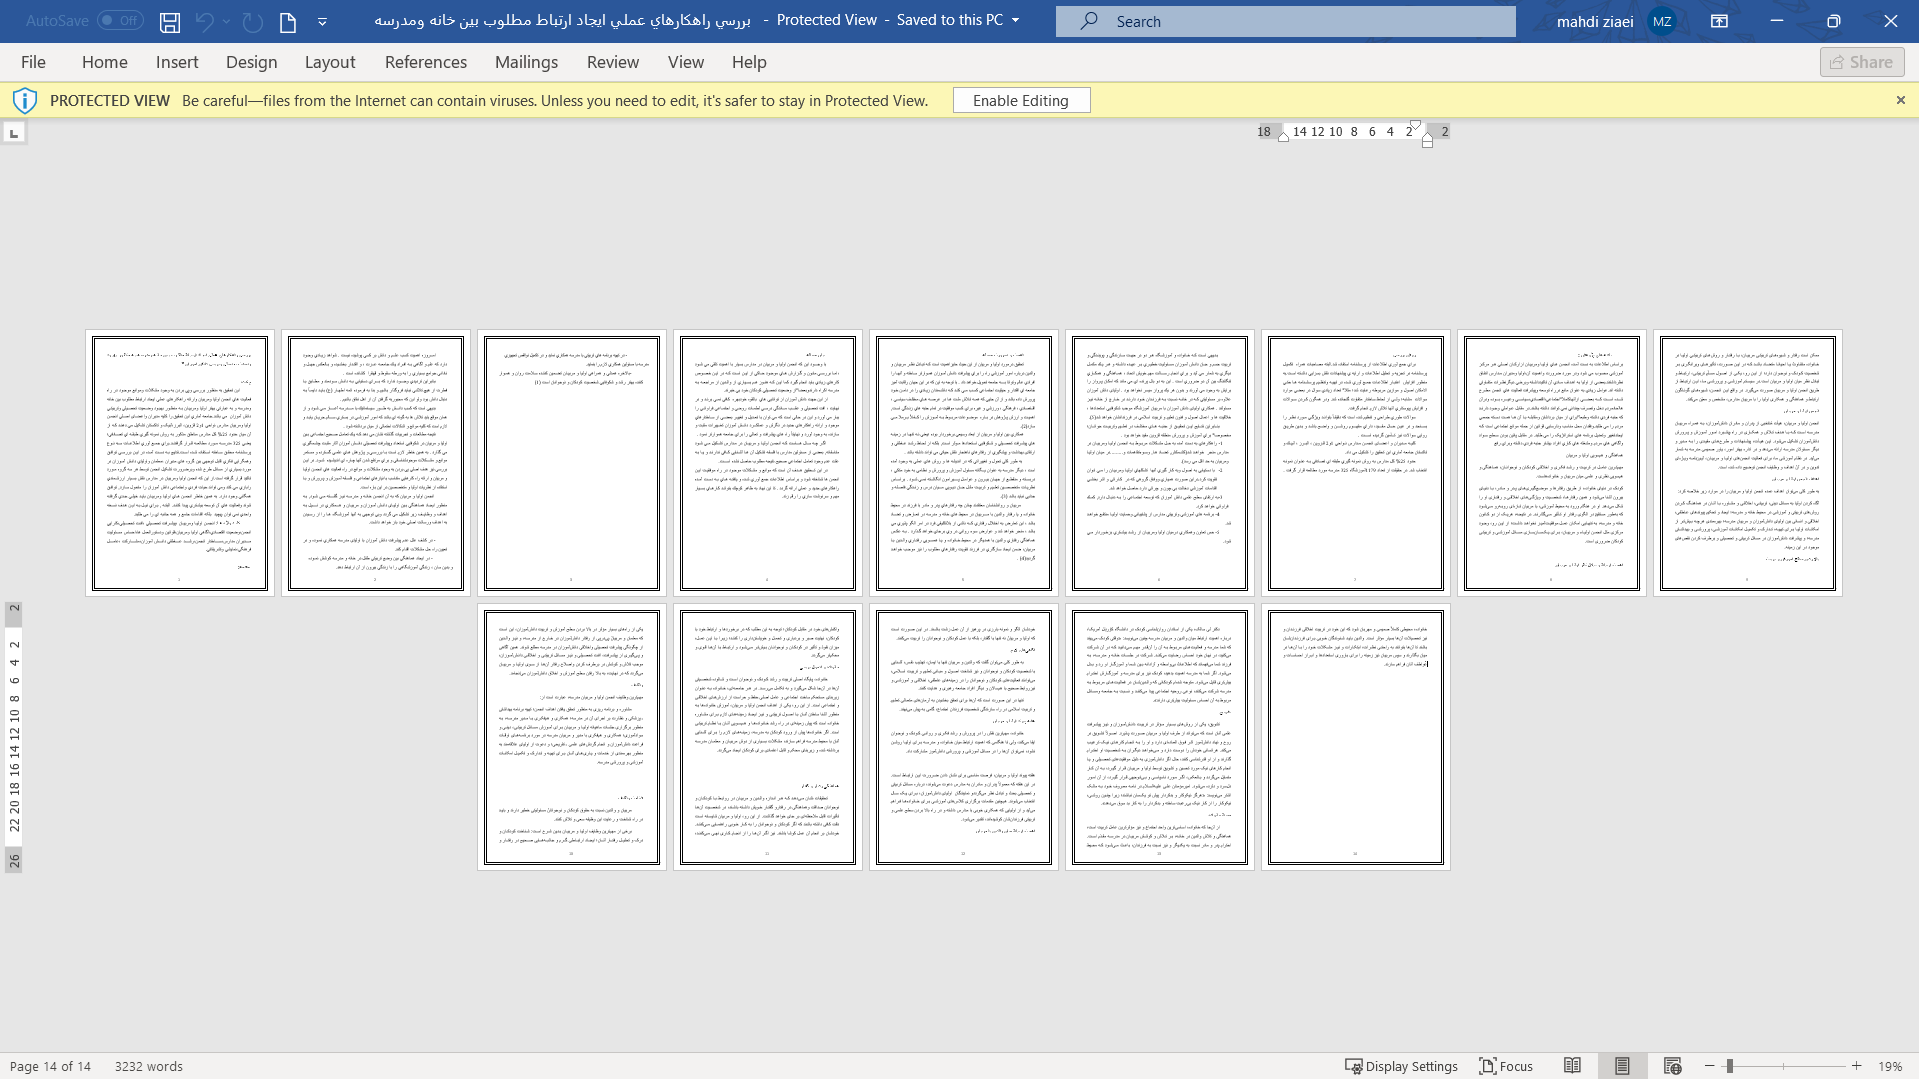Screen dimensions: 1919x1079
Task: Open the Layout tab
Action: click(330, 62)
